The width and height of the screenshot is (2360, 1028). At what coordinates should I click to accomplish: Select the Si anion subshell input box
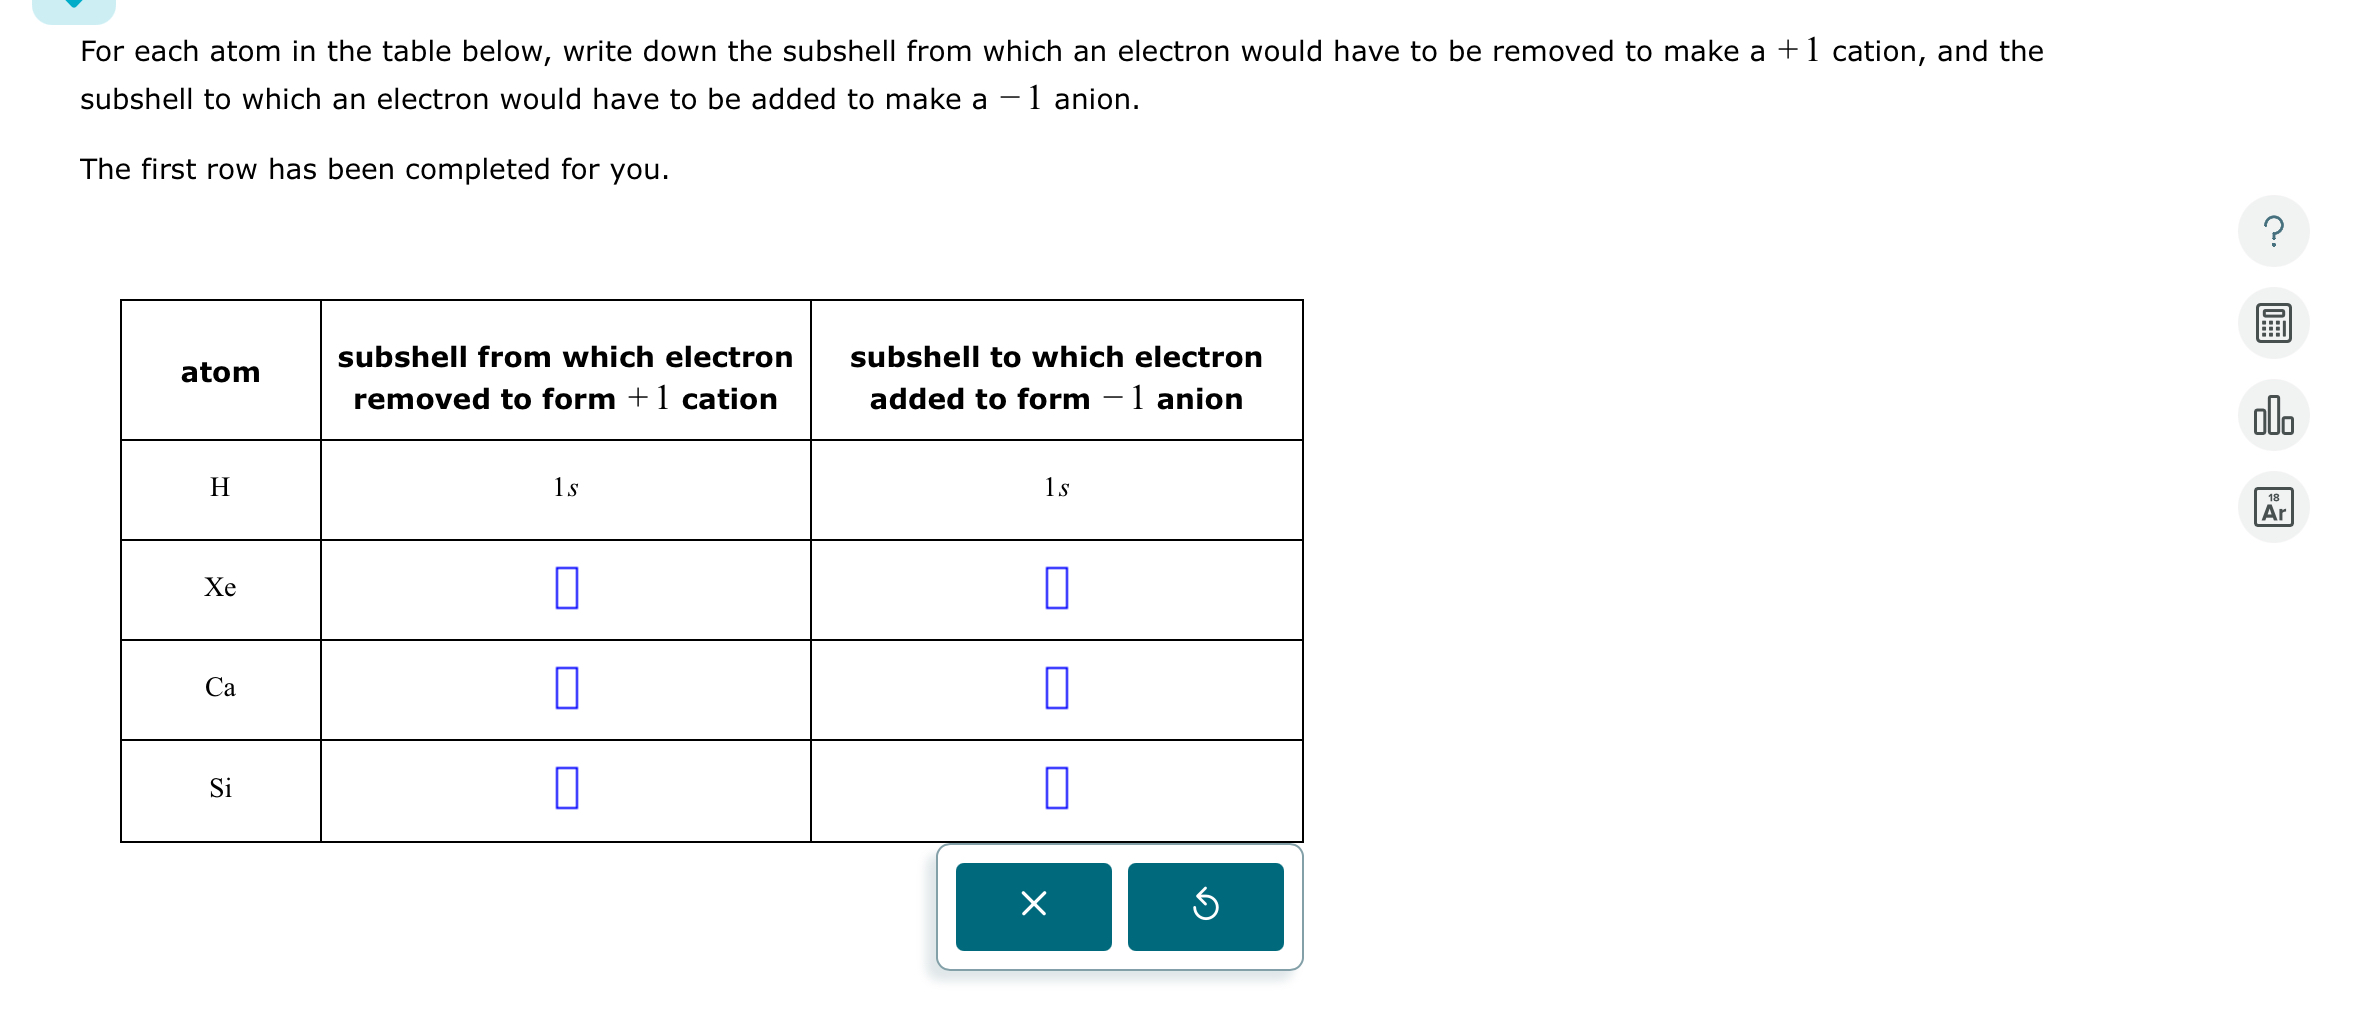pyautogui.click(x=1056, y=789)
